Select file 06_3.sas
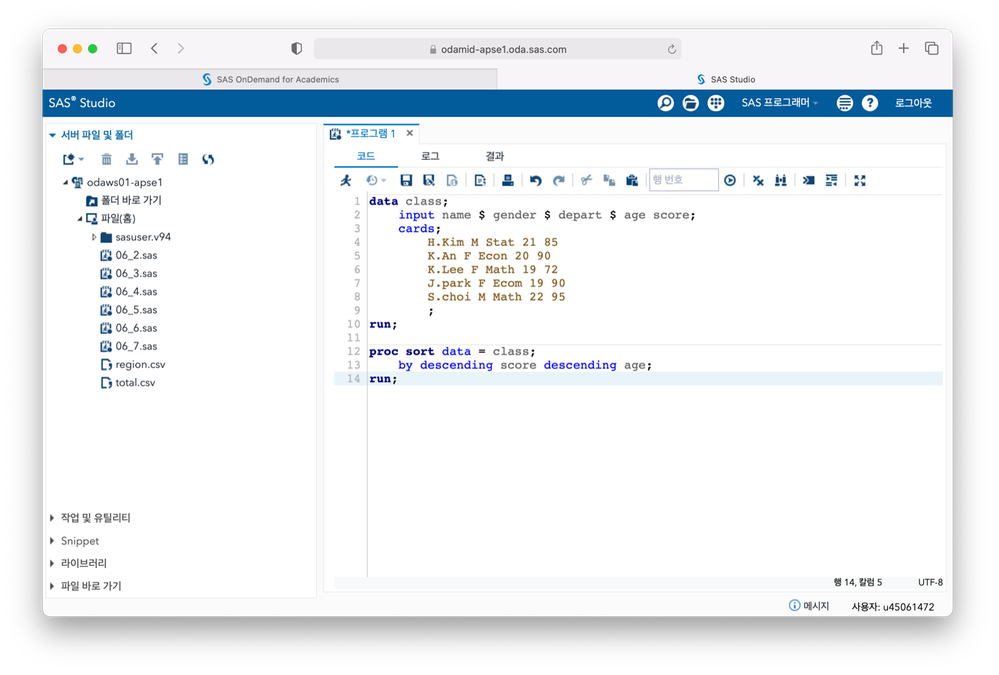Image resolution: width=999 pixels, height=675 pixels. [x=129, y=273]
